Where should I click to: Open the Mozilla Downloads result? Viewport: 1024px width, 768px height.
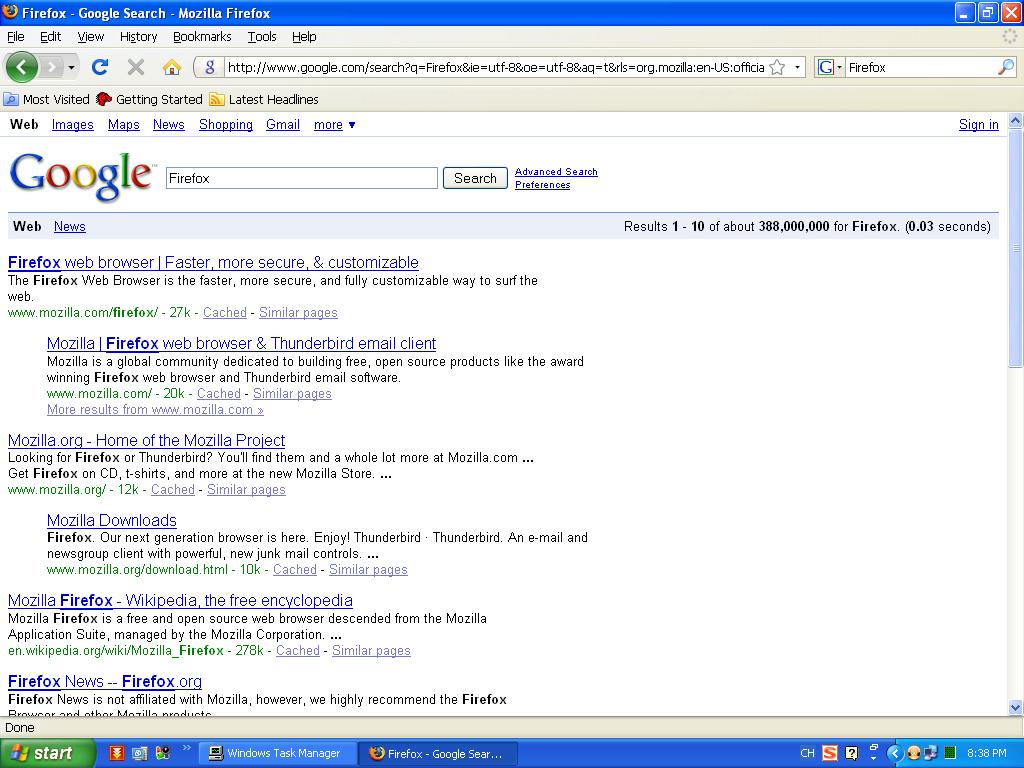pyautogui.click(x=112, y=520)
